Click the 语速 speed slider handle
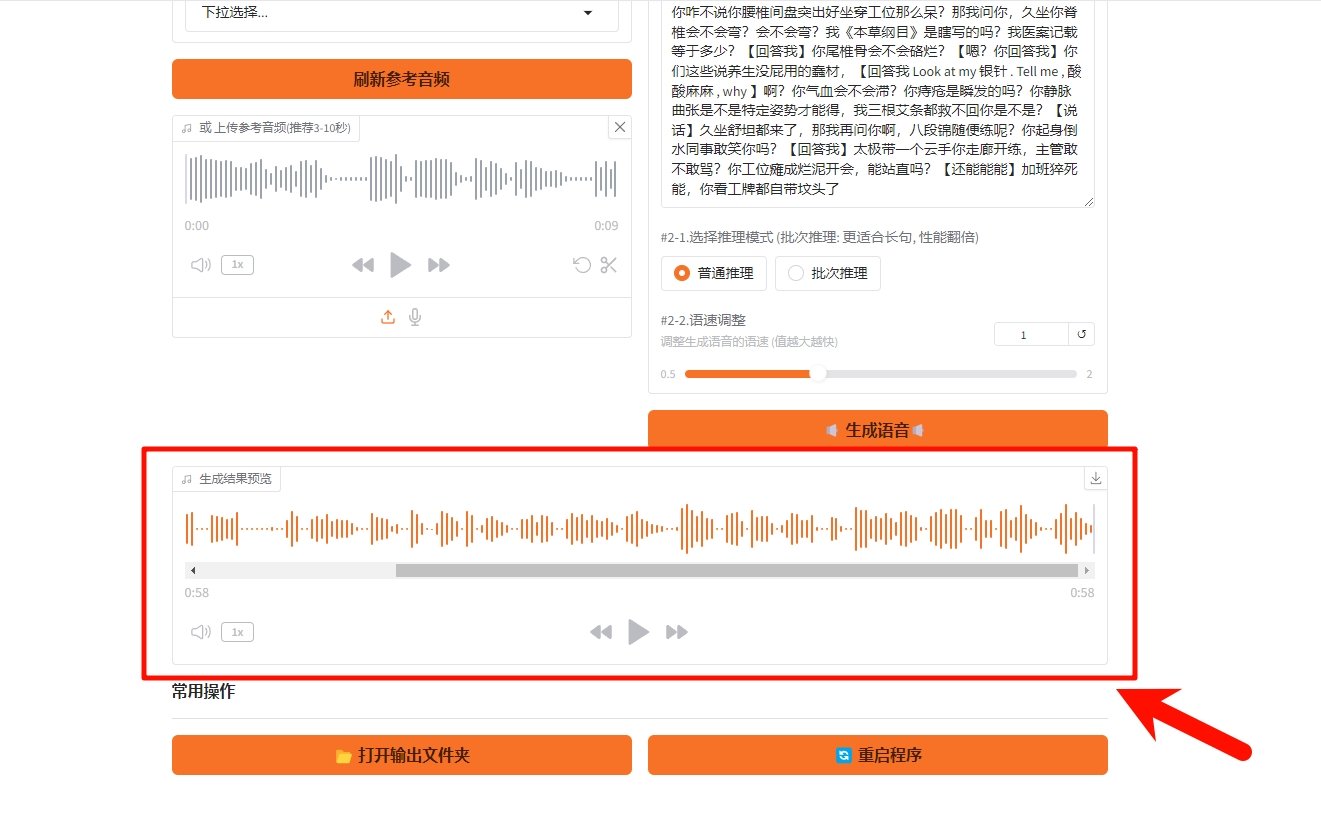This screenshot has width=1321, height=813. [x=820, y=374]
